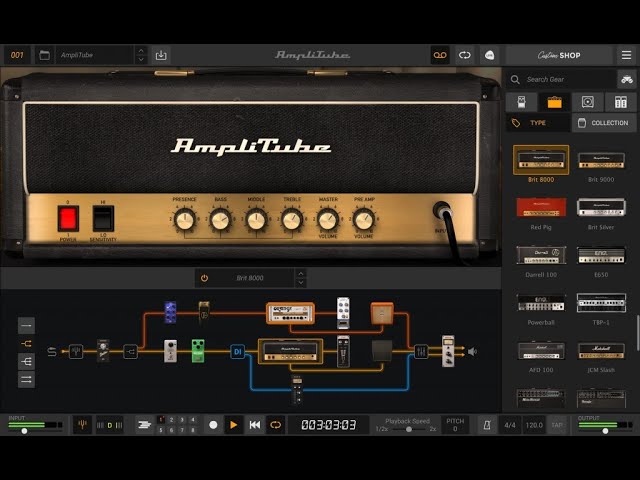Open the tuner icon in bottom bar

(82, 425)
